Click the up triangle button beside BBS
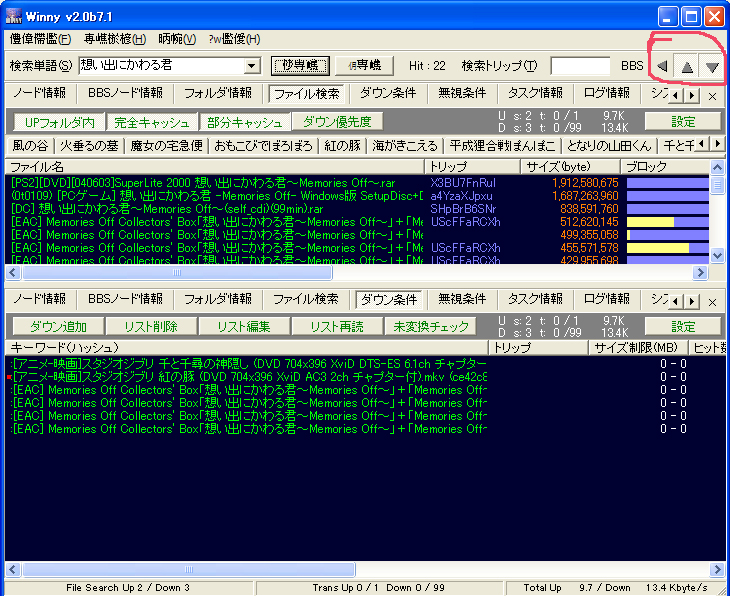The height and width of the screenshot is (596, 730). (x=687, y=66)
